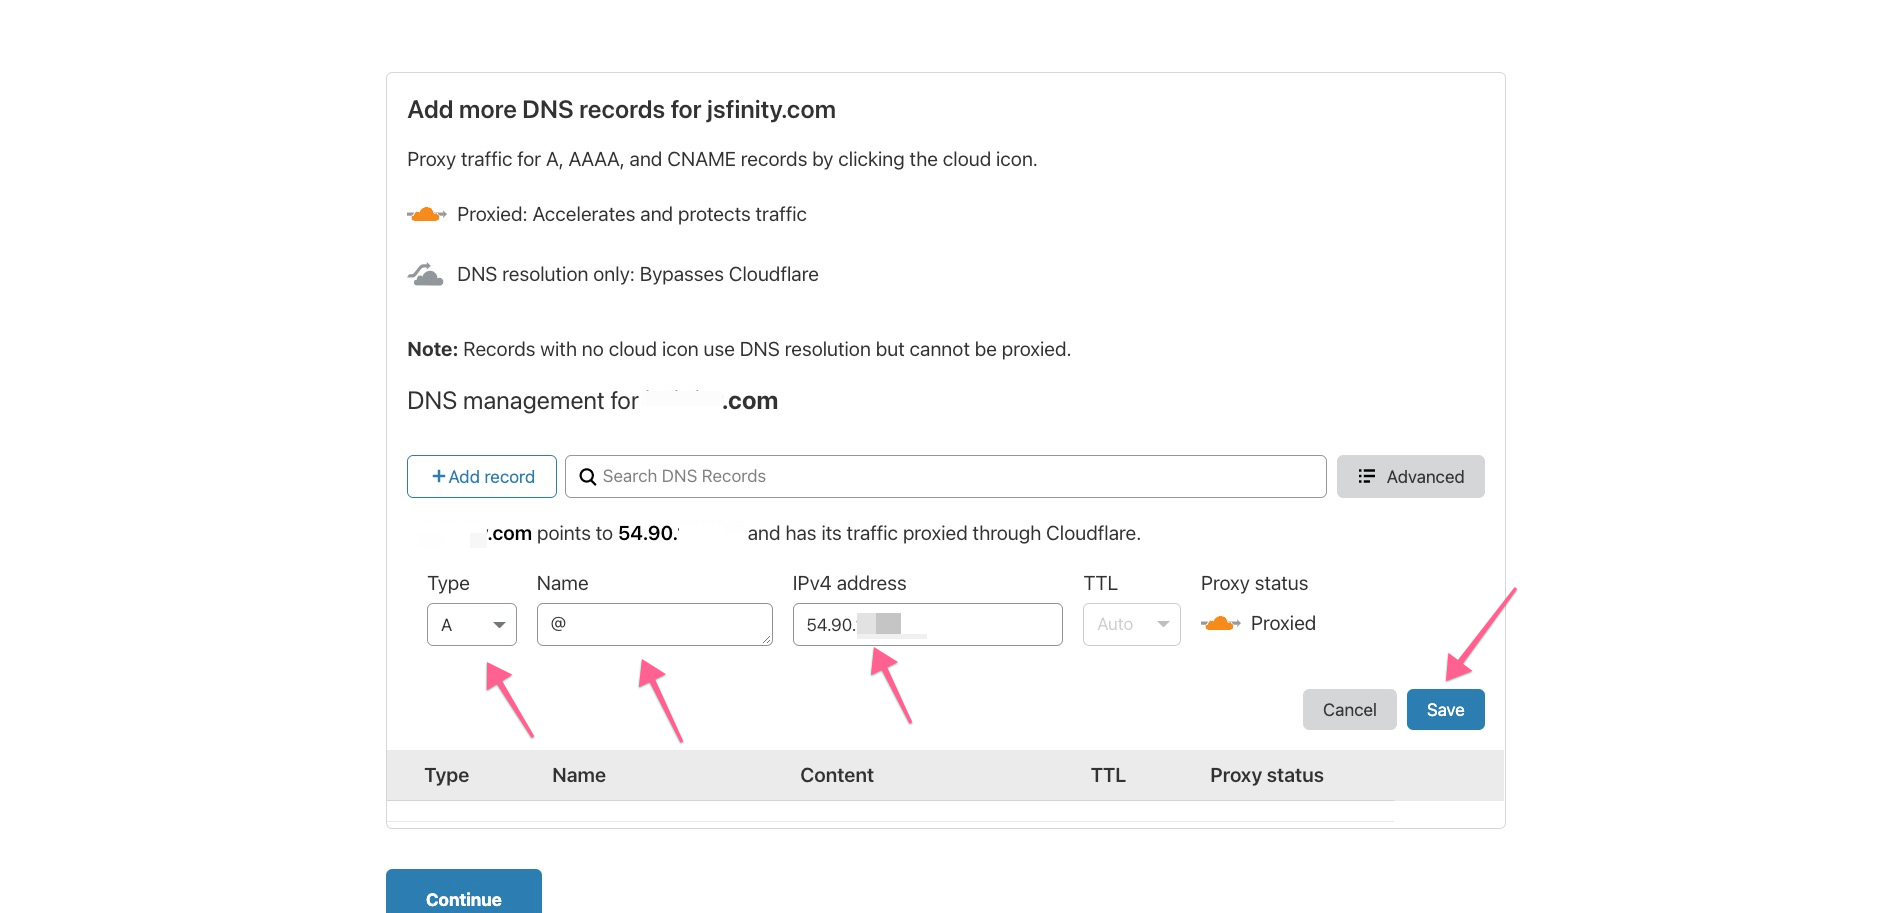This screenshot has height=913, width=1904.
Task: Click the orange Proxied legend cloud icon
Action: pos(427,215)
